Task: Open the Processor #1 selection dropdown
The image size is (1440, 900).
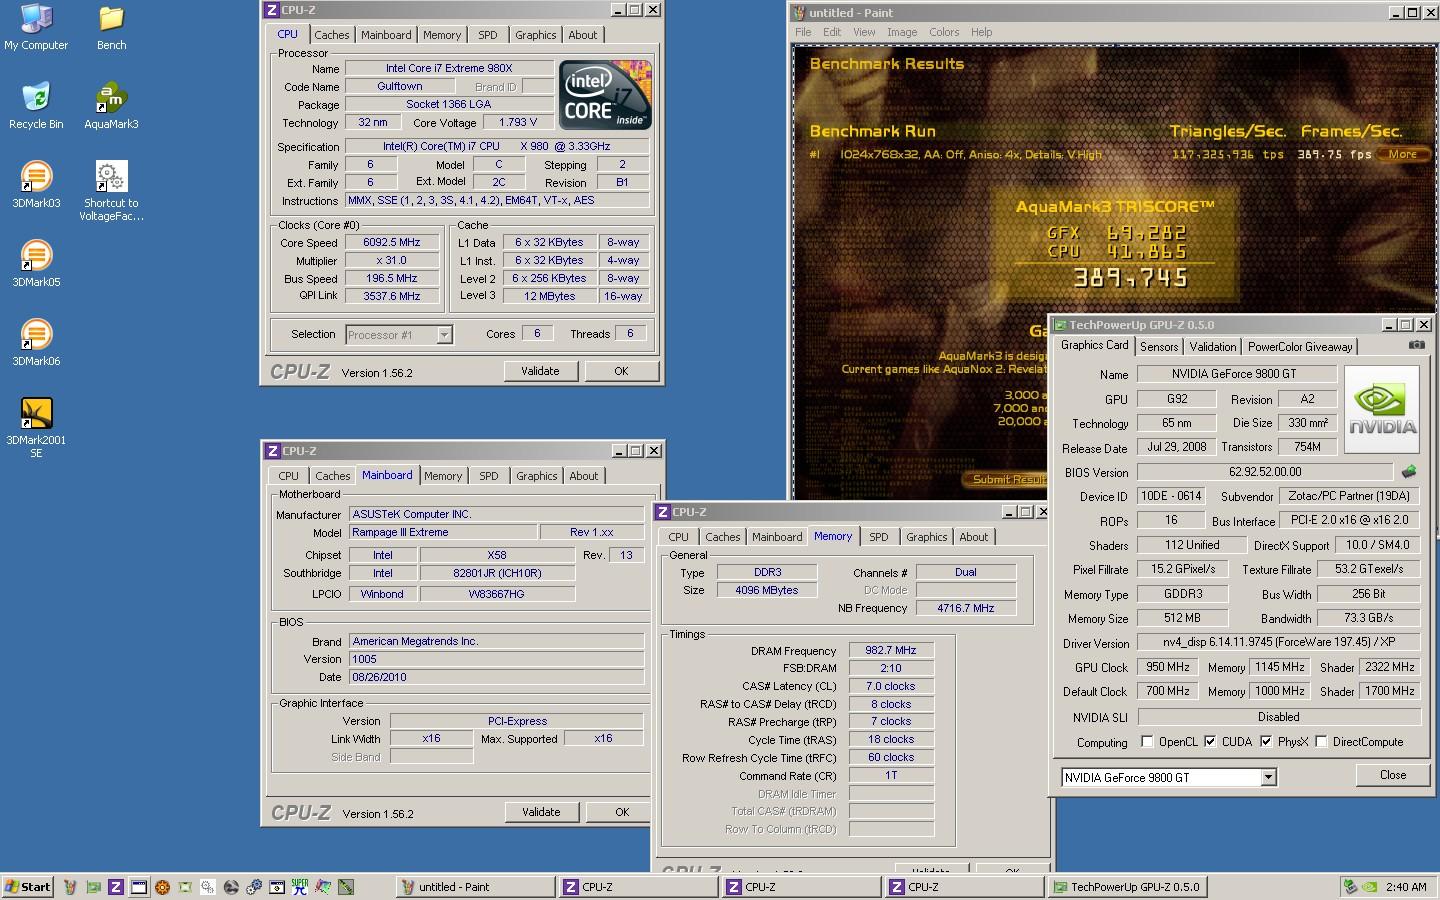Action: click(x=444, y=335)
